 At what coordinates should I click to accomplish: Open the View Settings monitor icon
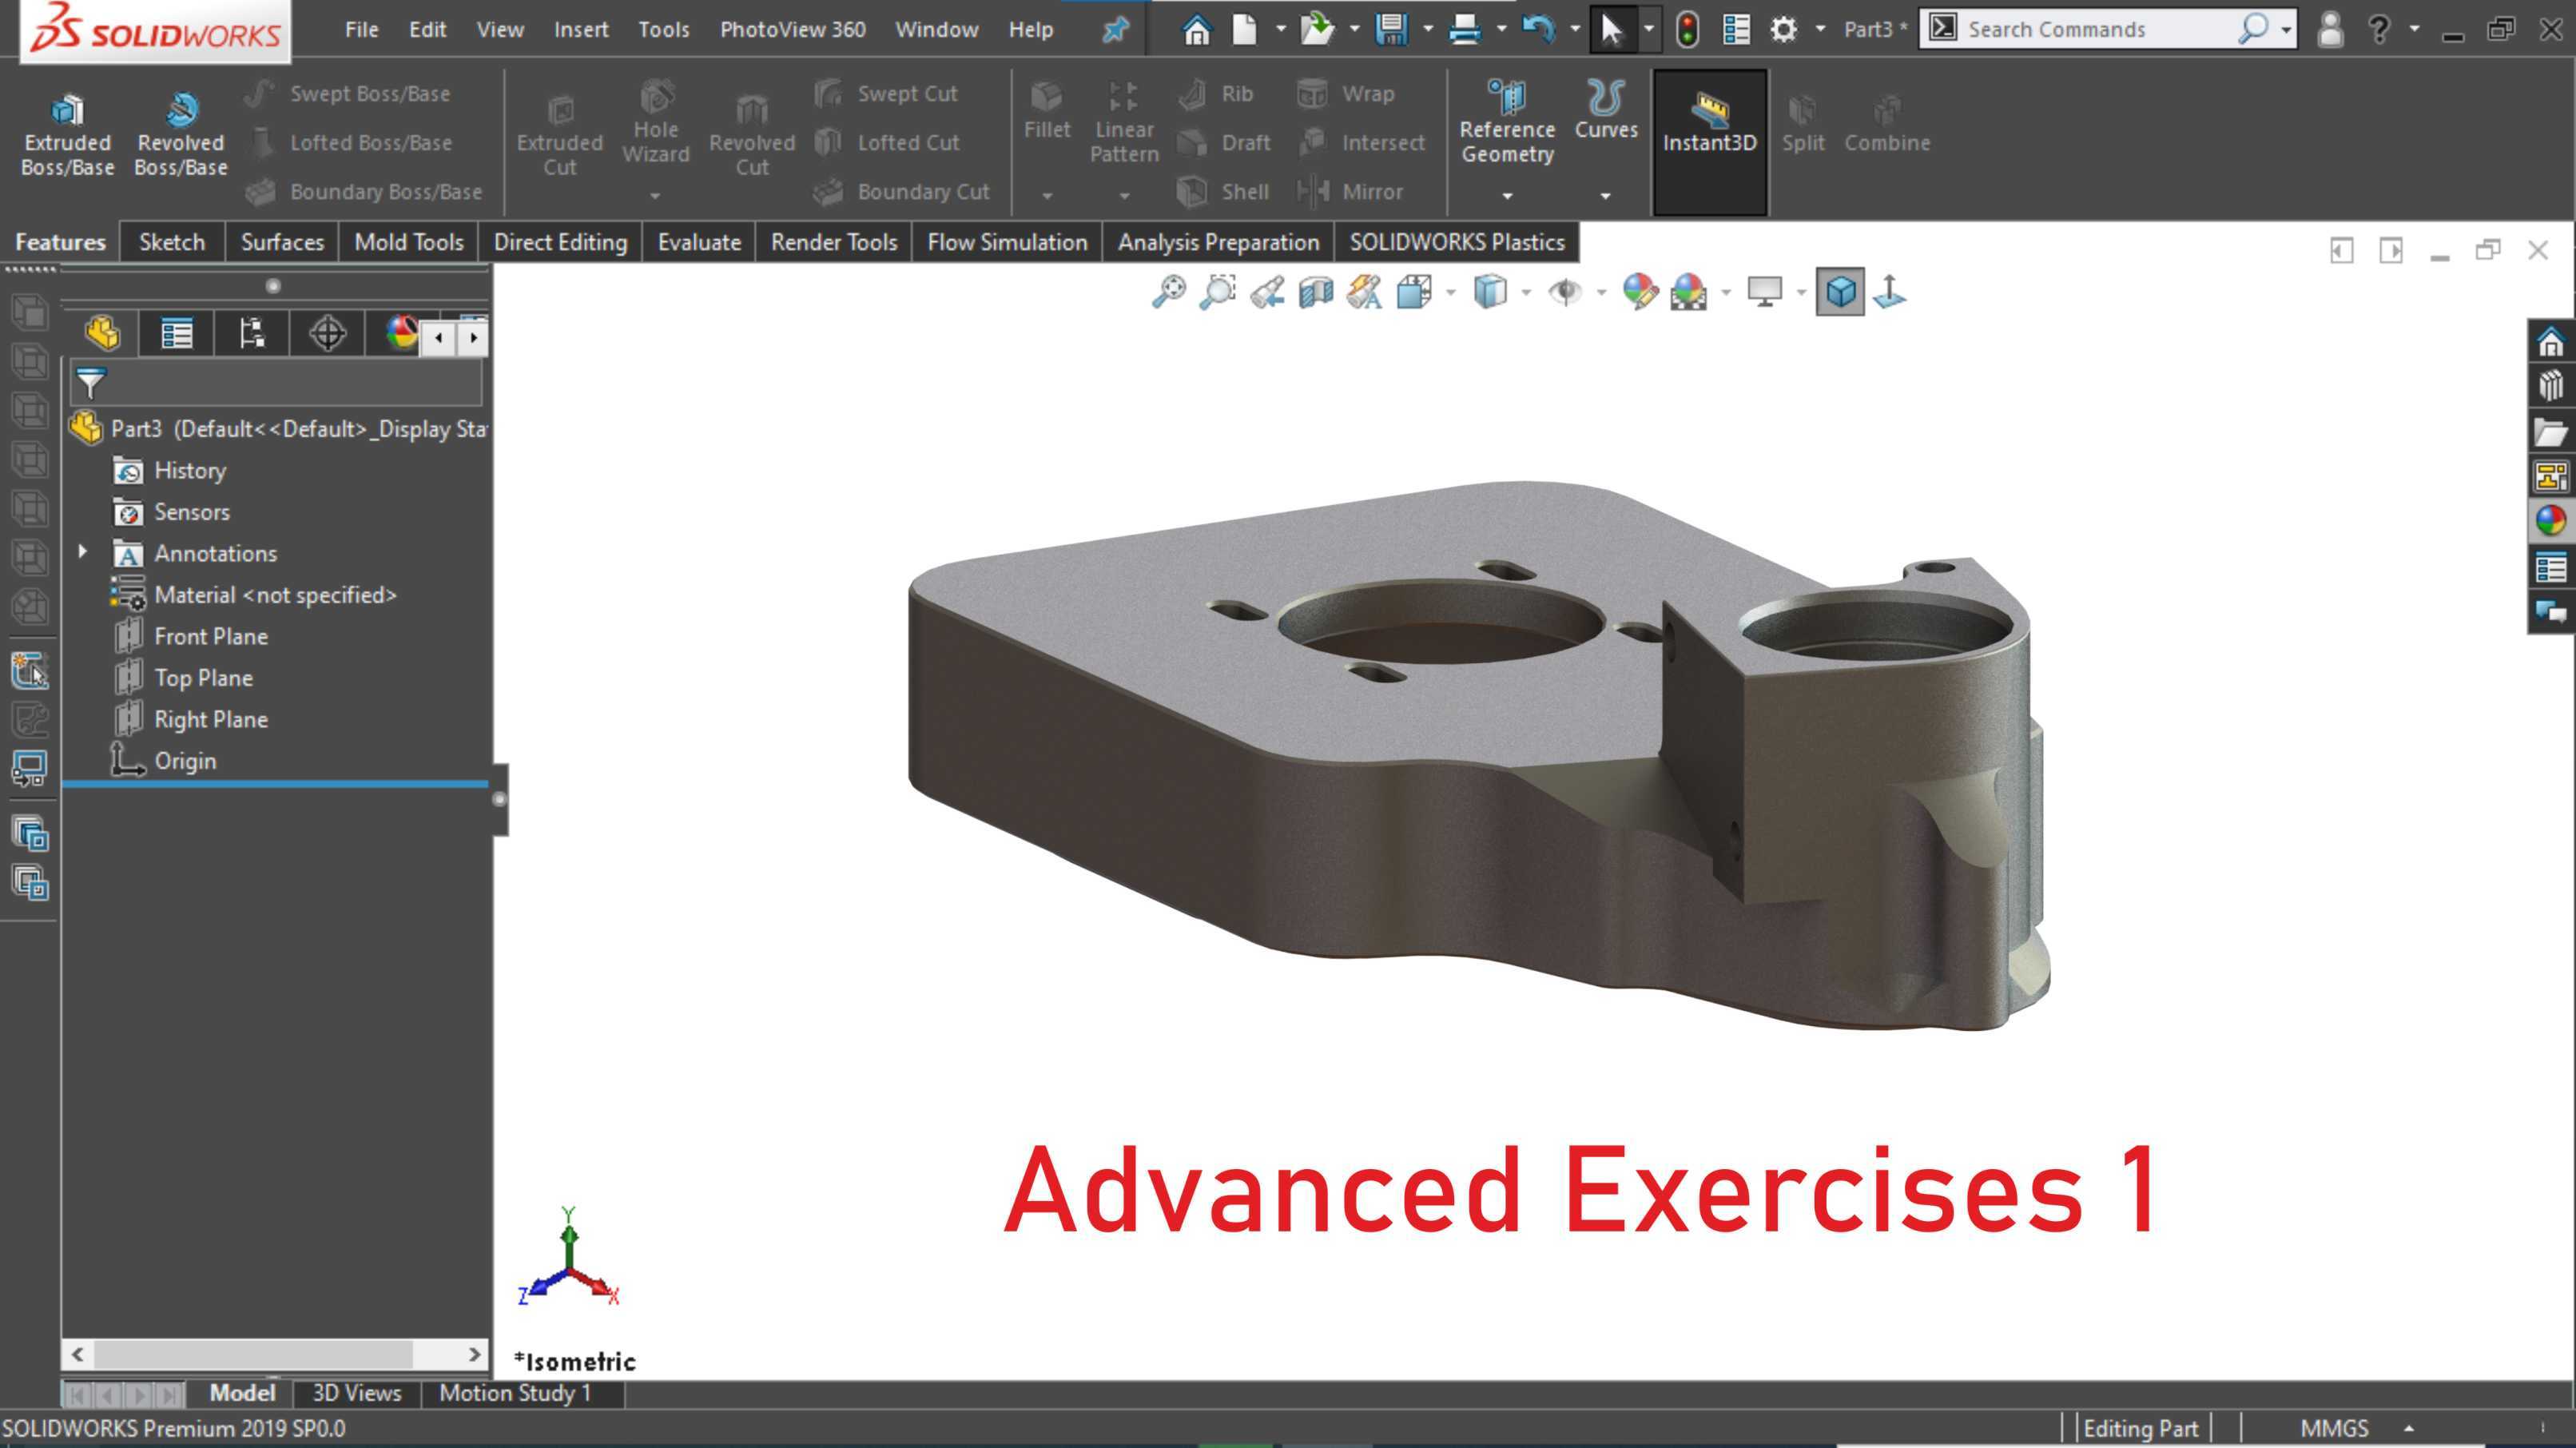(x=1765, y=292)
